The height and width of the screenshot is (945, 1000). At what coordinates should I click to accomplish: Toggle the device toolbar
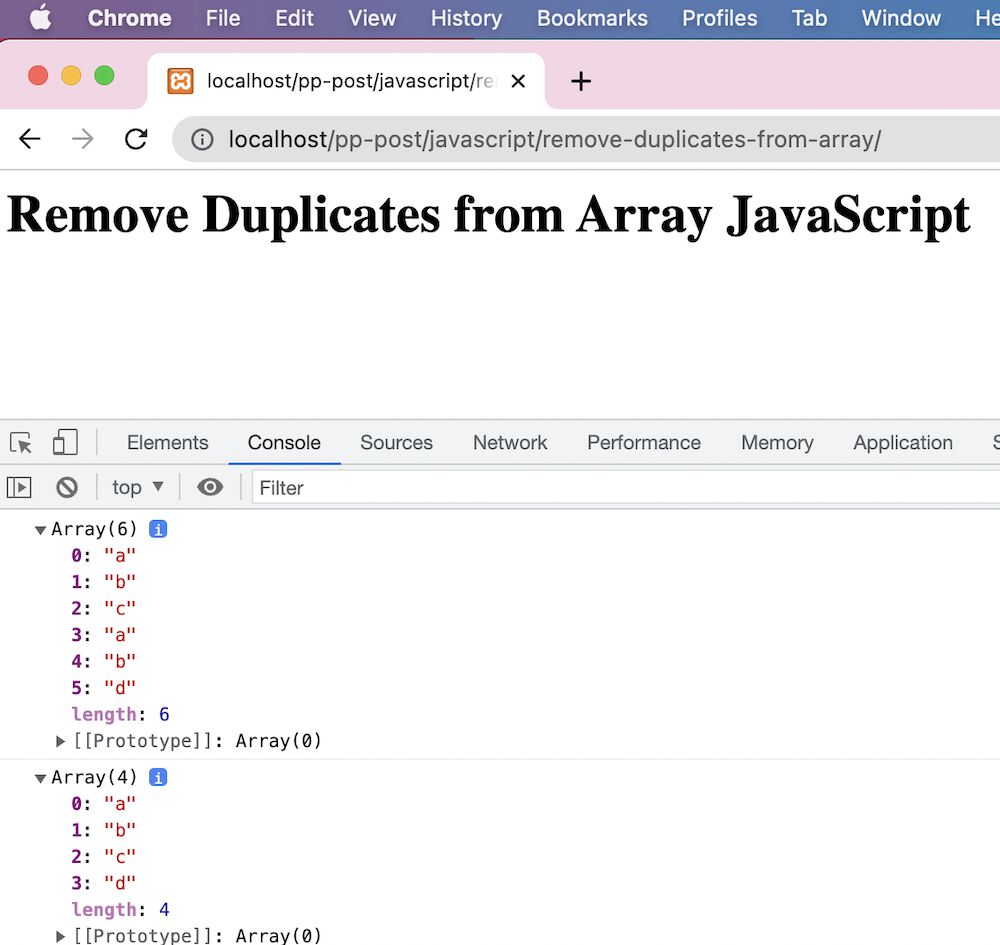point(64,441)
